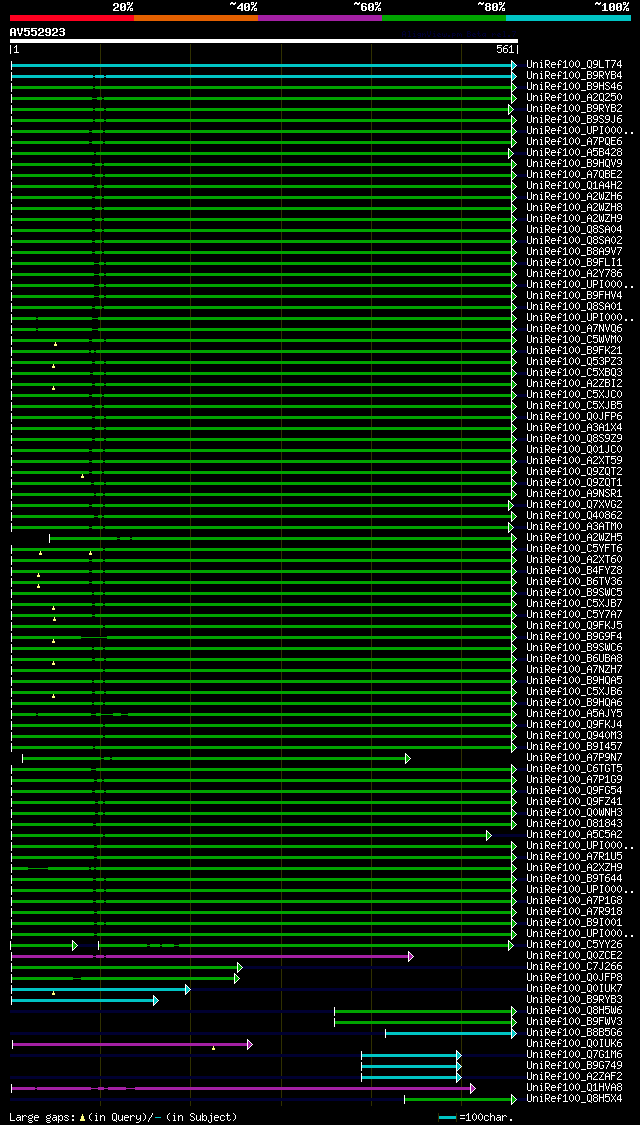Viewport: 640px width, 1125px height.
Task: Click label UniRef100_C6TGT5
Action: pyautogui.click(x=574, y=768)
